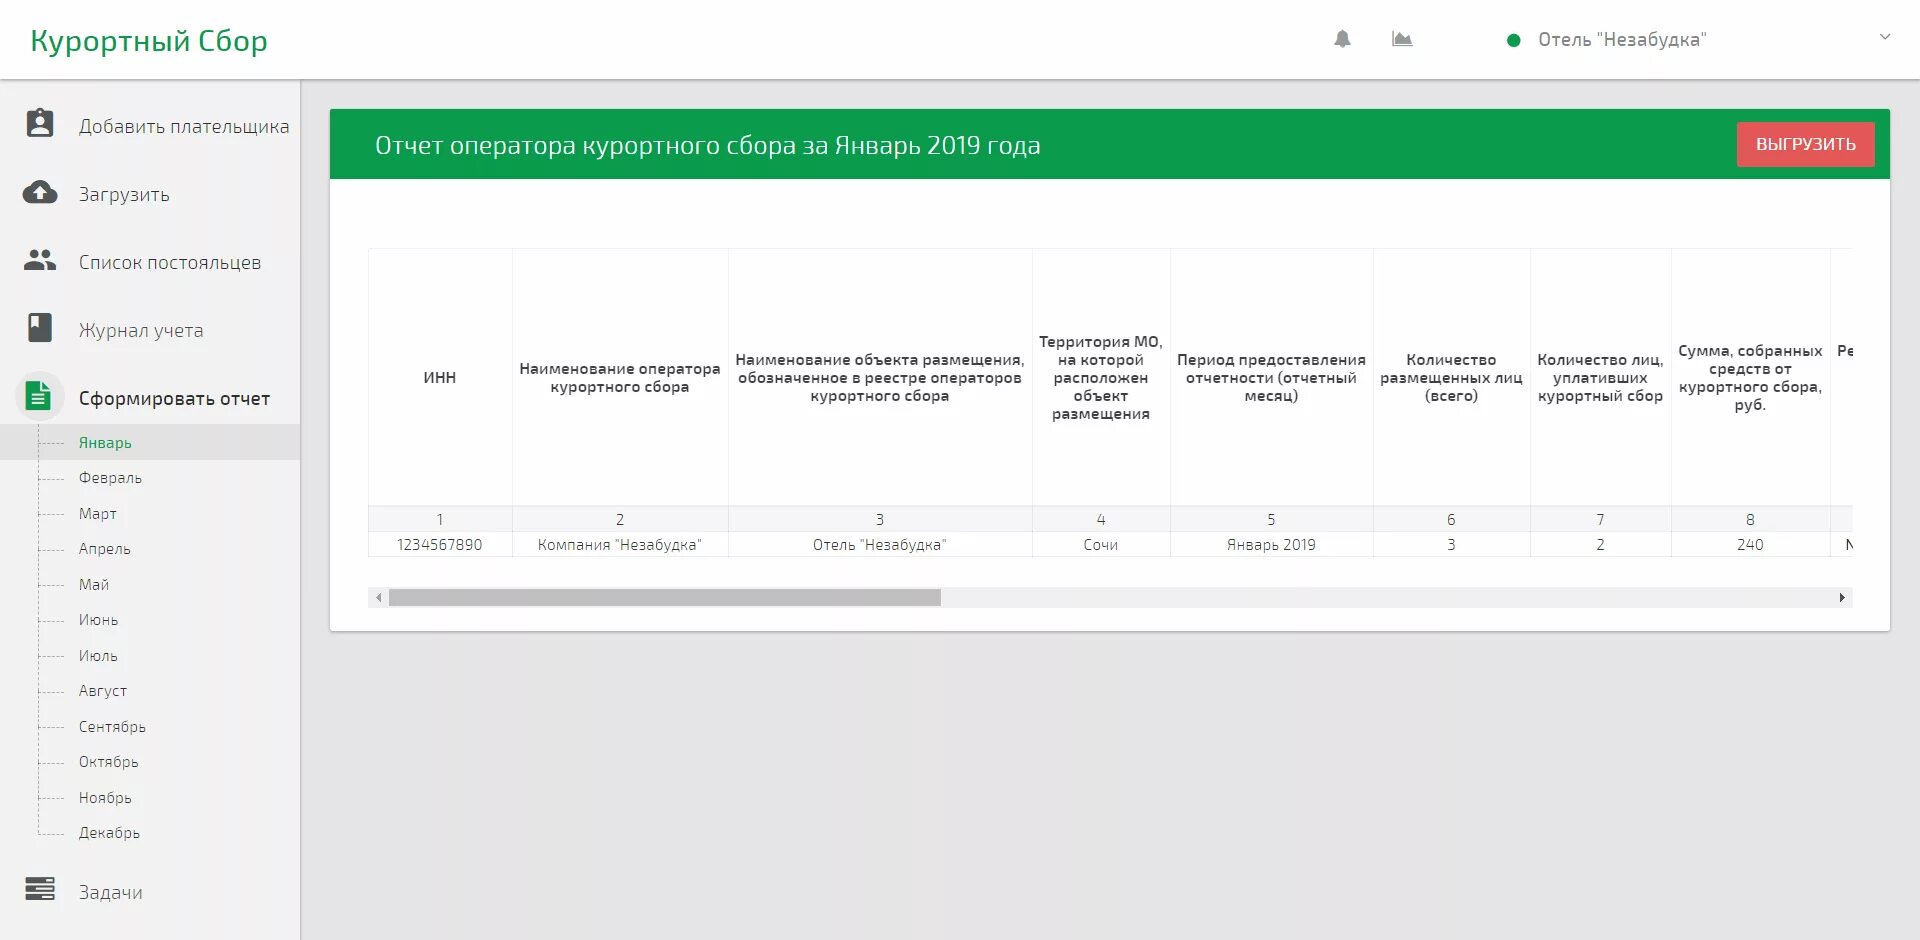Select Июнь report month
Screen dimensions: 1920x940
(98, 620)
